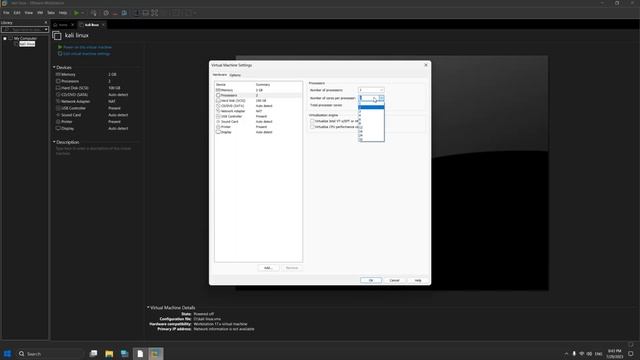Toggle the Show Library toolbar icon
The image size is (640, 360).
tap(137, 13)
